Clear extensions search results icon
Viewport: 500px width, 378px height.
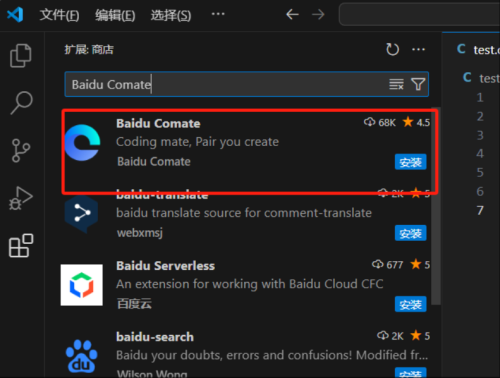[x=396, y=84]
